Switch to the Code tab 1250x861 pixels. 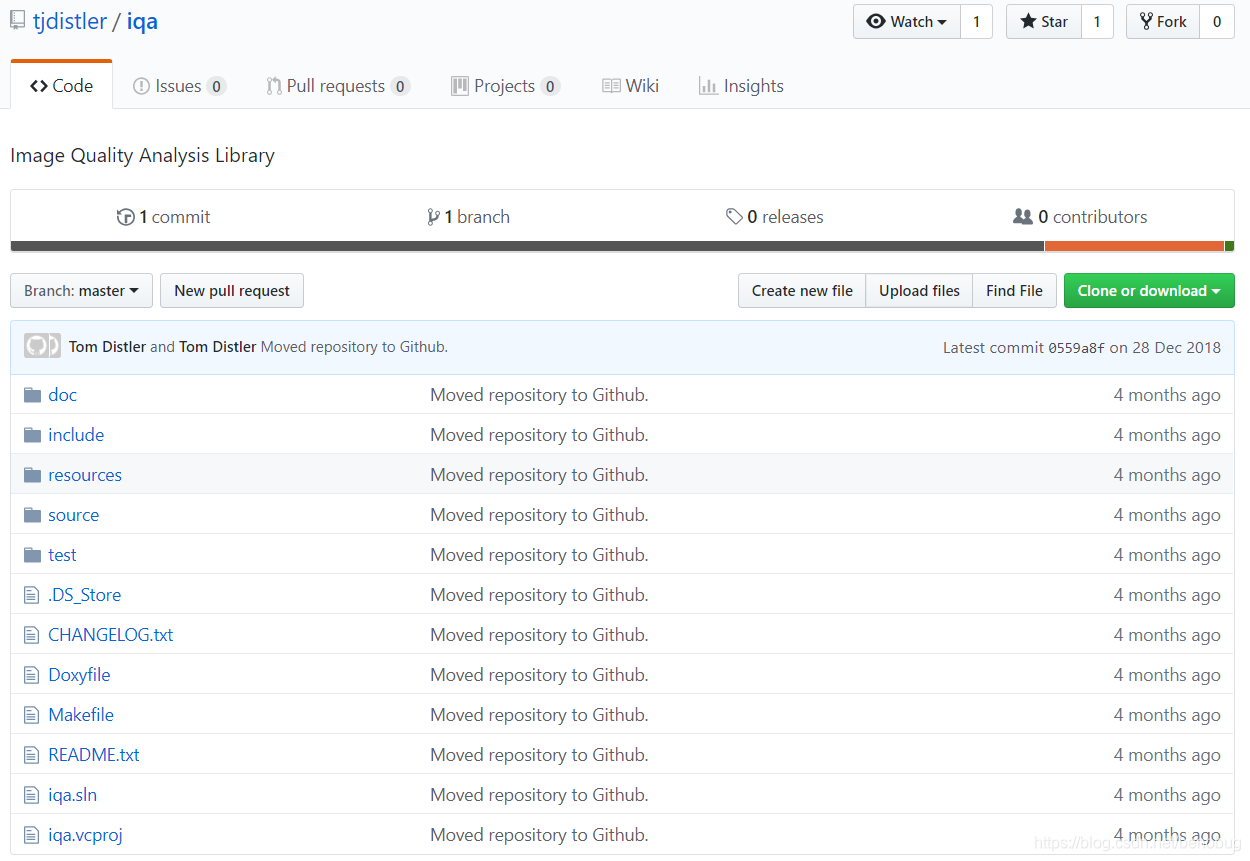(61, 86)
